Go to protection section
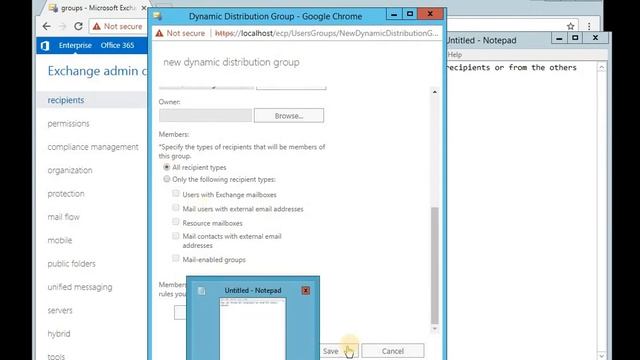The width and height of the screenshot is (640, 360). (x=66, y=193)
